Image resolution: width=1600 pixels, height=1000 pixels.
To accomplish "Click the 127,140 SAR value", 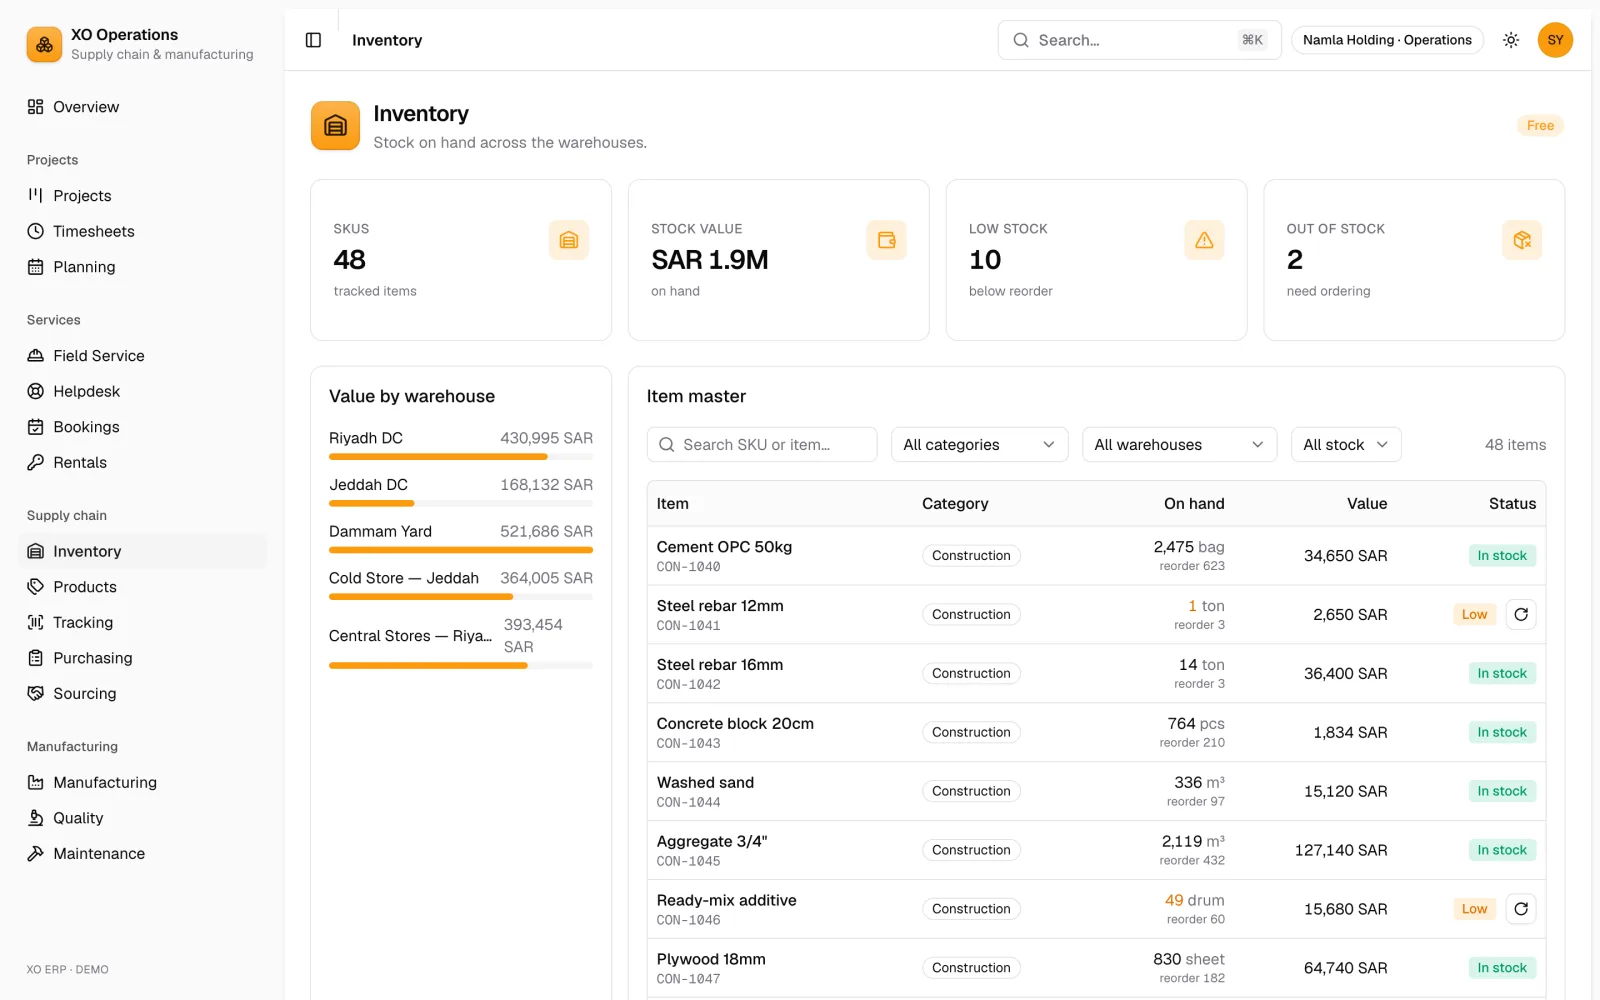I will pos(1341,850).
